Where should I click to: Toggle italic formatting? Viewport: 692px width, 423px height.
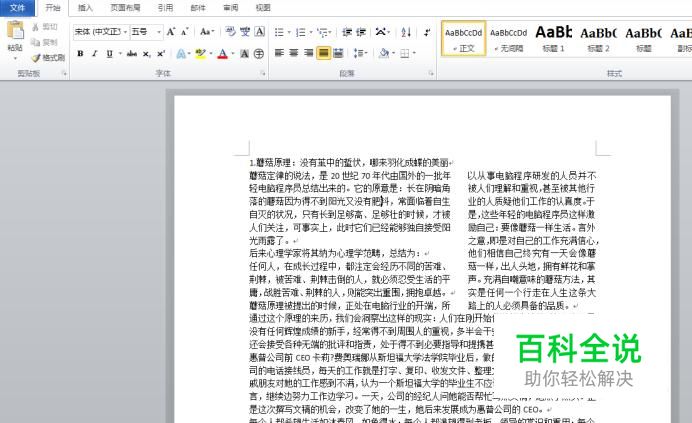95,54
